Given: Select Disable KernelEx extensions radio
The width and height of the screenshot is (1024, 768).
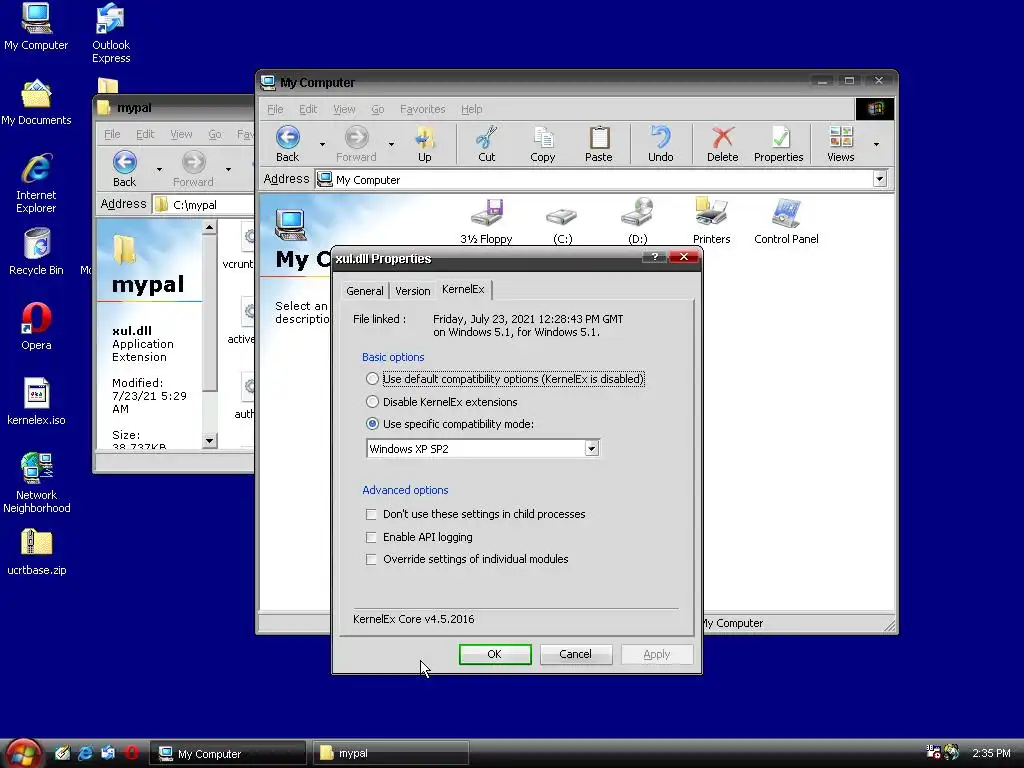Looking at the screenshot, I should [x=372, y=402].
